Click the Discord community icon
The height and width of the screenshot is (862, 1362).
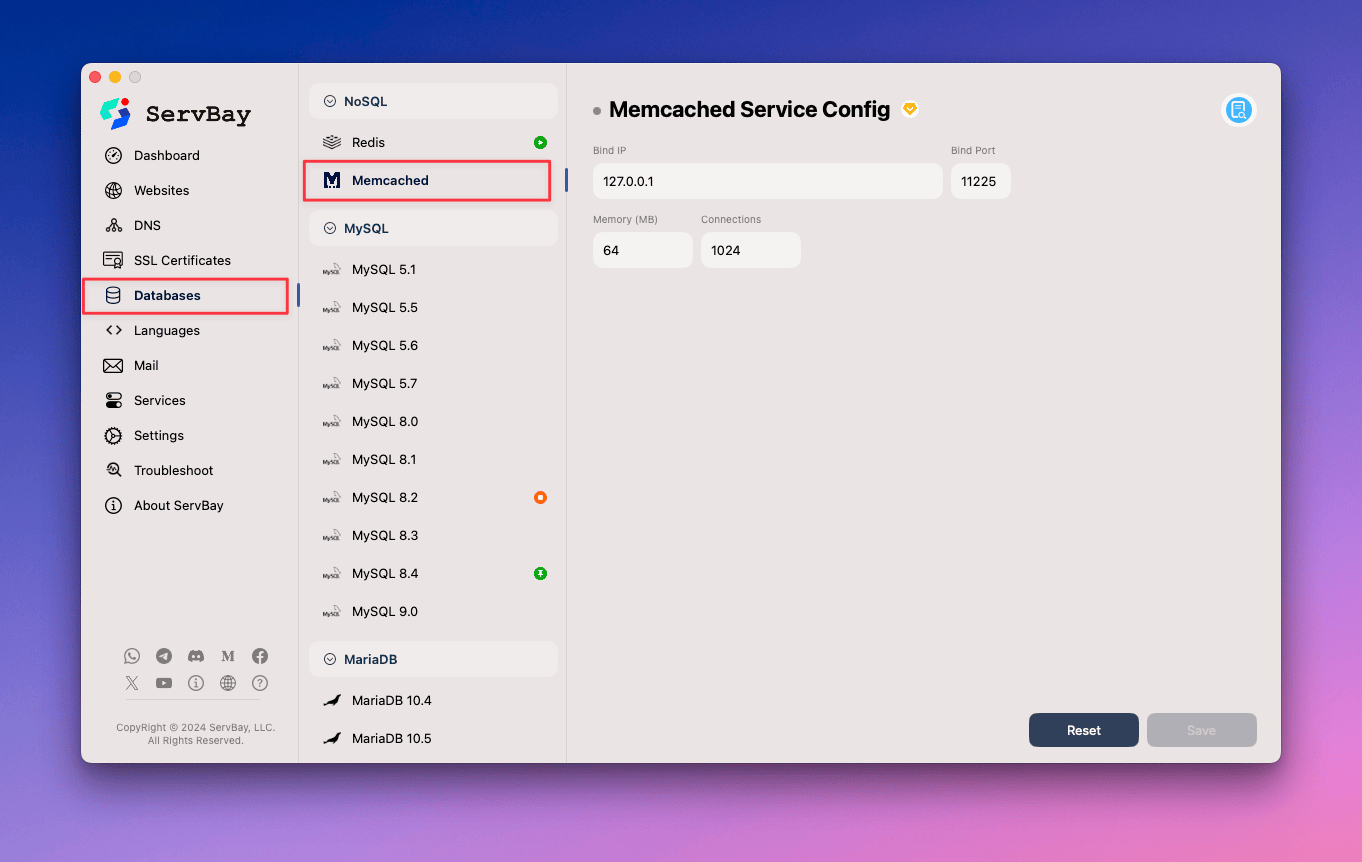(x=196, y=656)
